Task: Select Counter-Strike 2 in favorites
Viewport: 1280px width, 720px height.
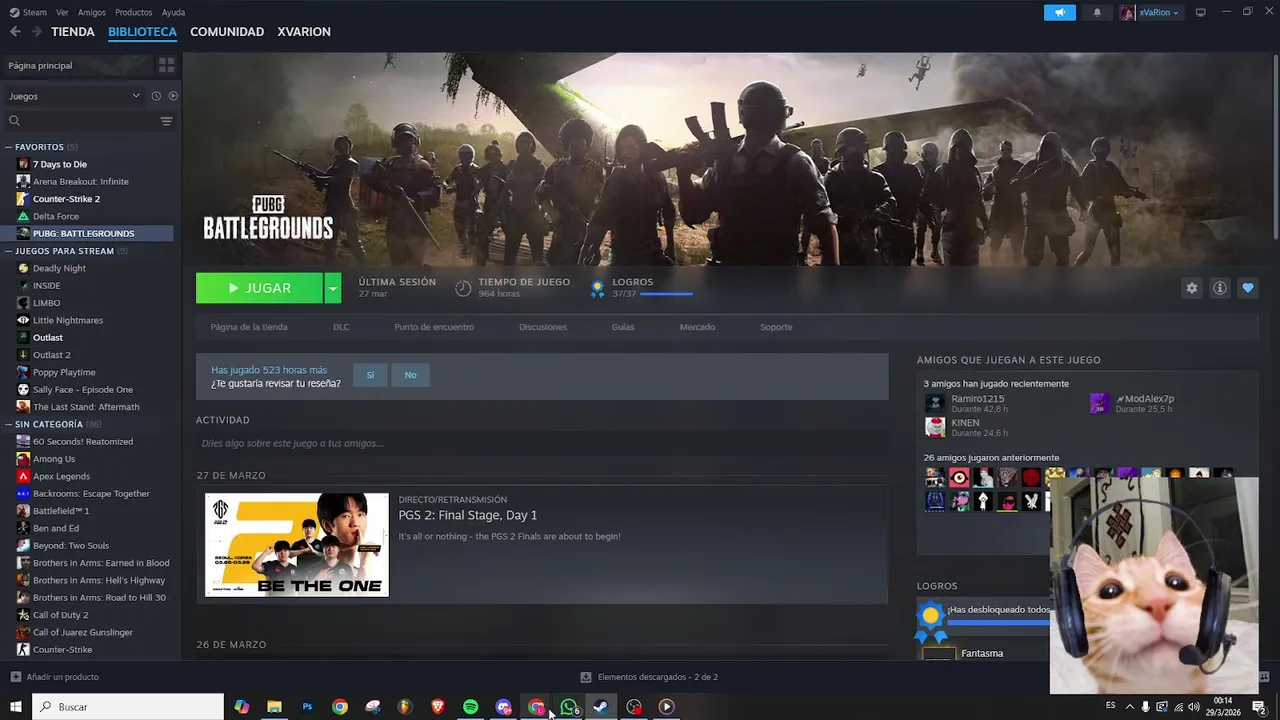Action: click(x=66, y=199)
